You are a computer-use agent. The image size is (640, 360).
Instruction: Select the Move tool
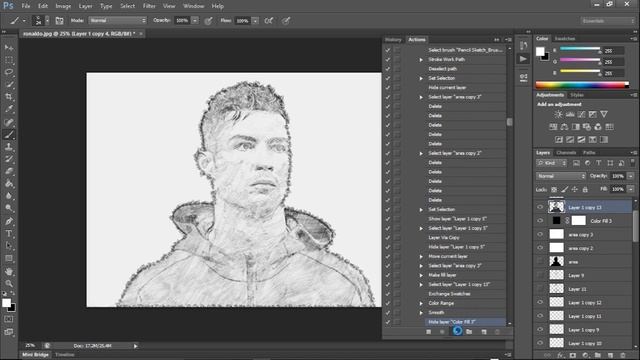point(9,48)
